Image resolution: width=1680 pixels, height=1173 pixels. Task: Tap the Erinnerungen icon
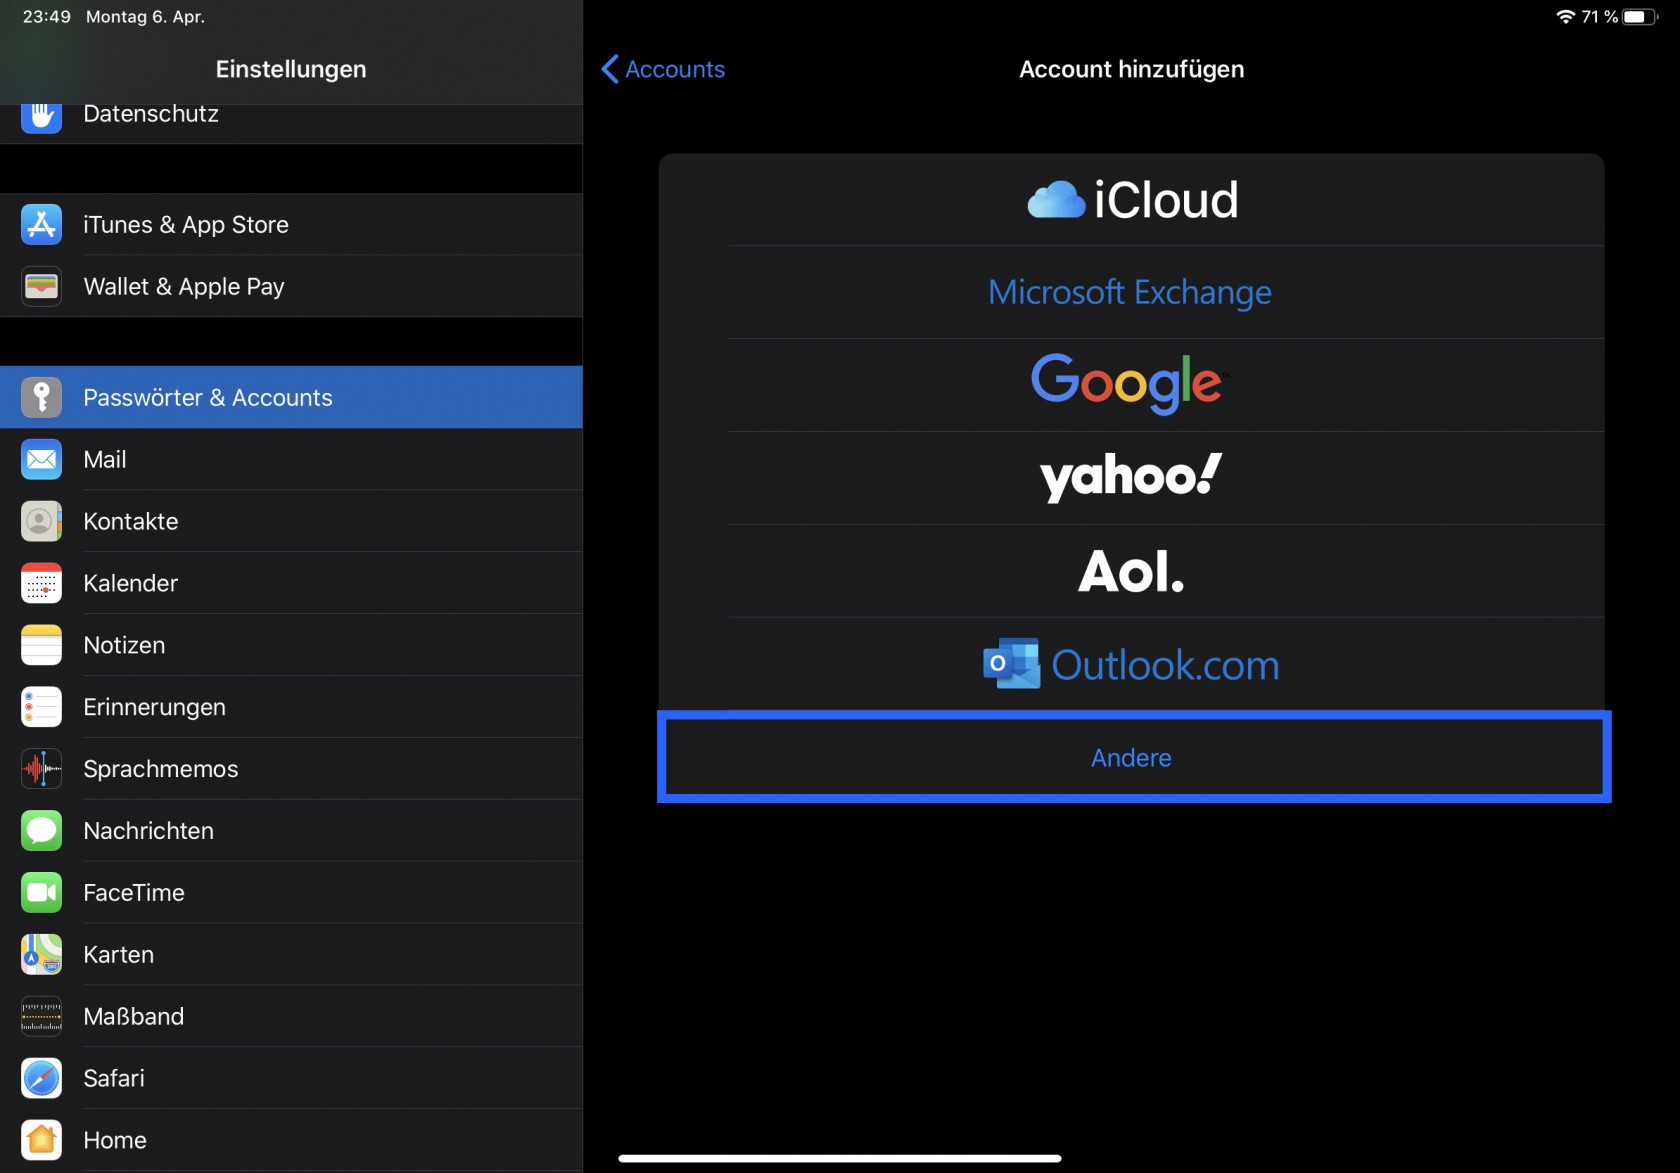point(41,707)
